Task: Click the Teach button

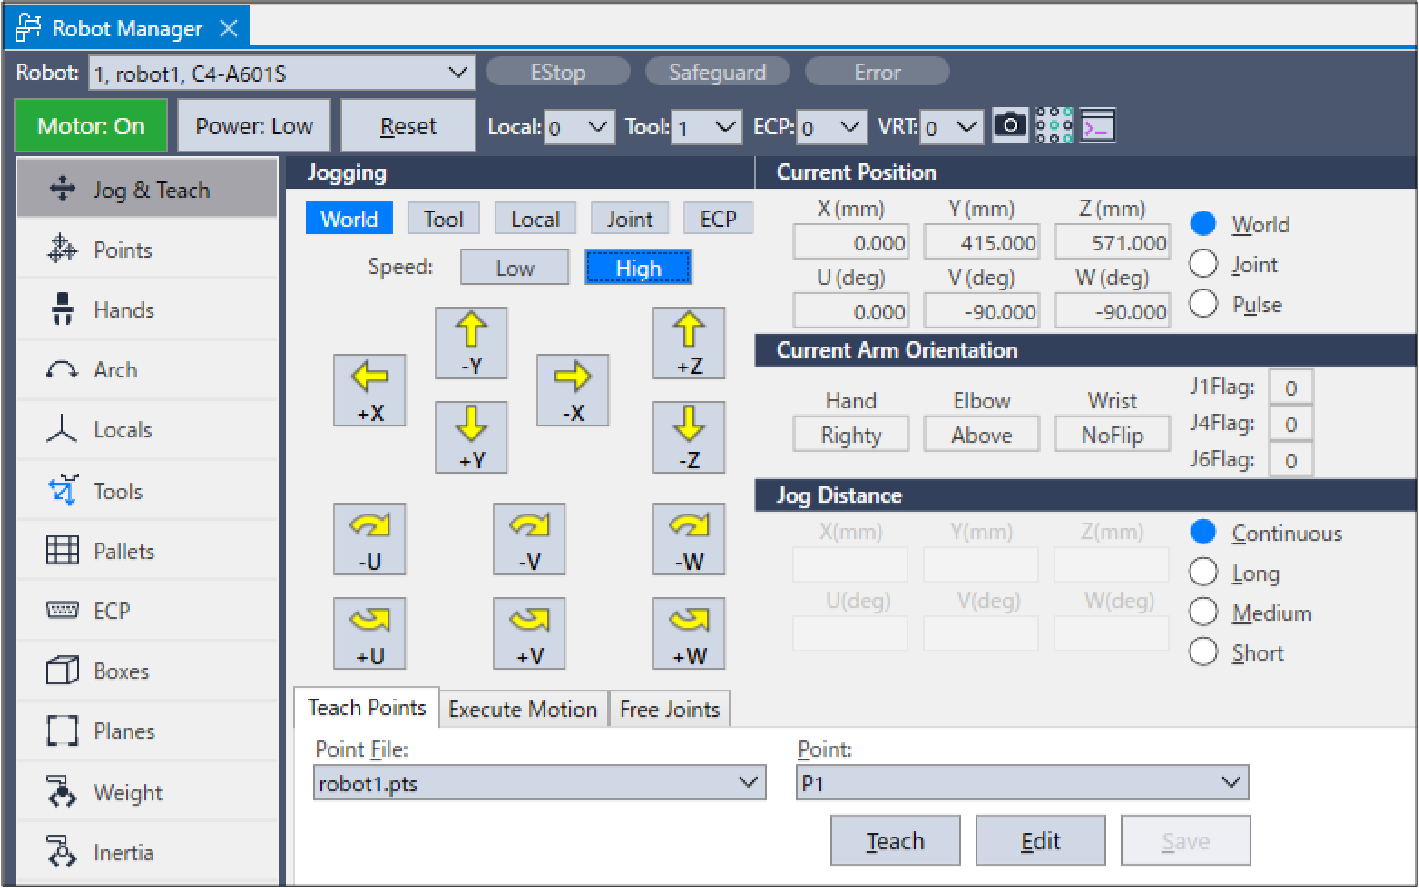Action: click(x=895, y=841)
